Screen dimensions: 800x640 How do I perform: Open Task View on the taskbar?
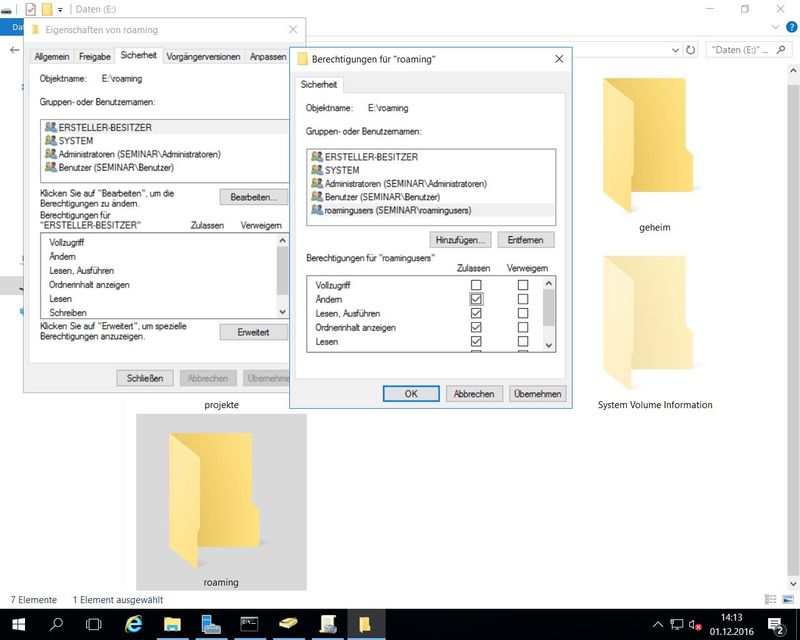(x=94, y=625)
